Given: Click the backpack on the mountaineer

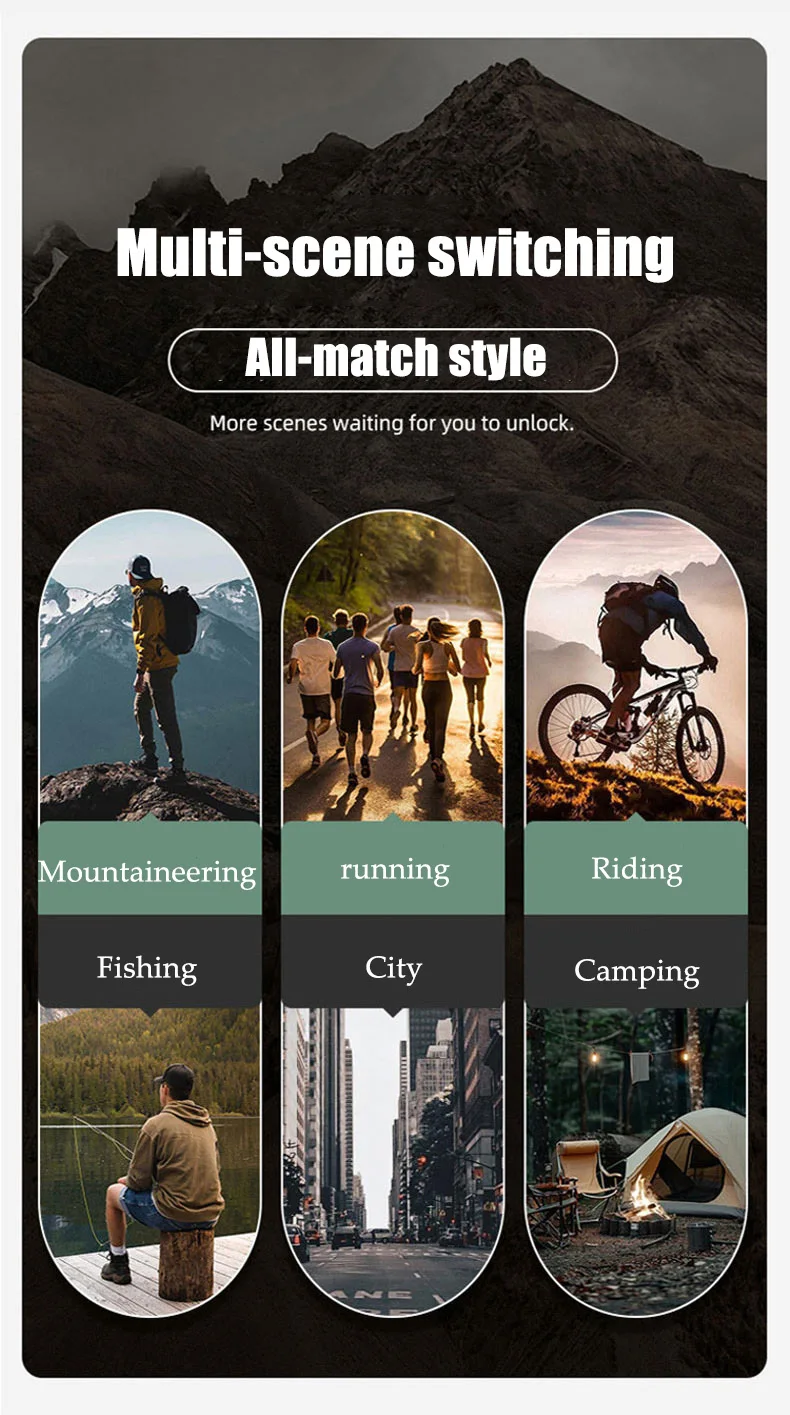Looking at the screenshot, I should point(181,619).
